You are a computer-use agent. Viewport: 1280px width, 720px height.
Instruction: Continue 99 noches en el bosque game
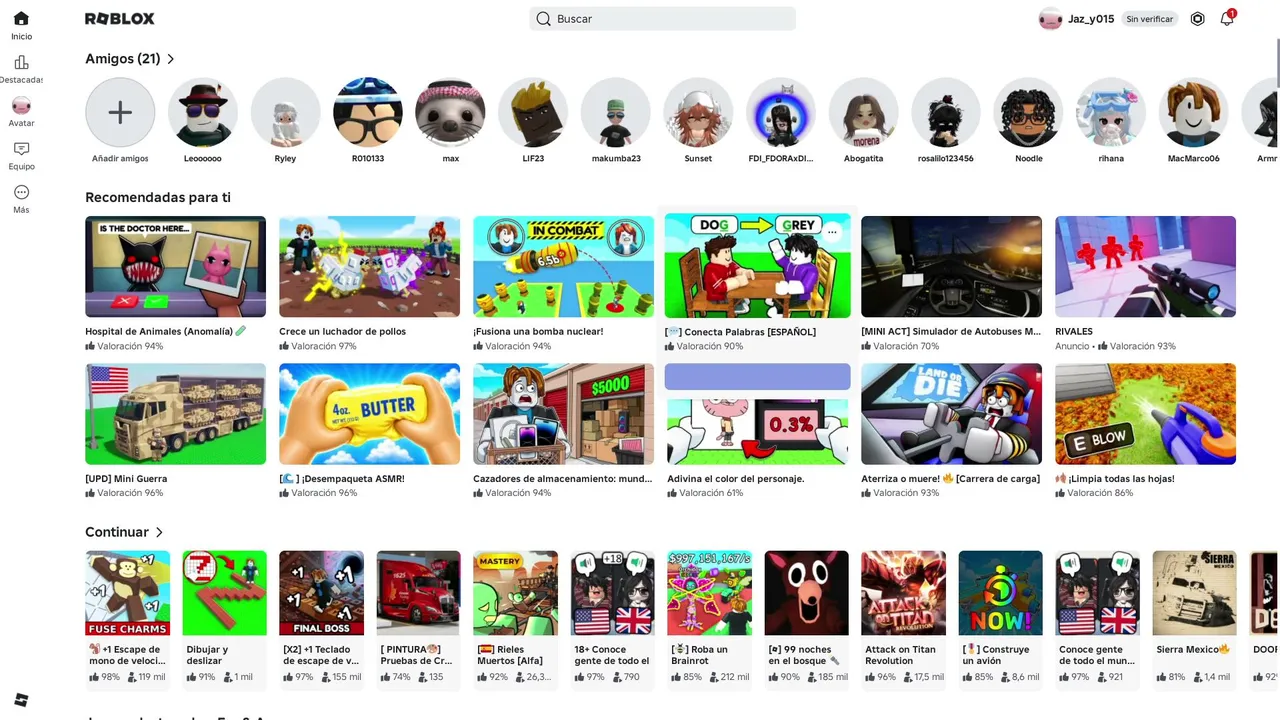coord(806,593)
